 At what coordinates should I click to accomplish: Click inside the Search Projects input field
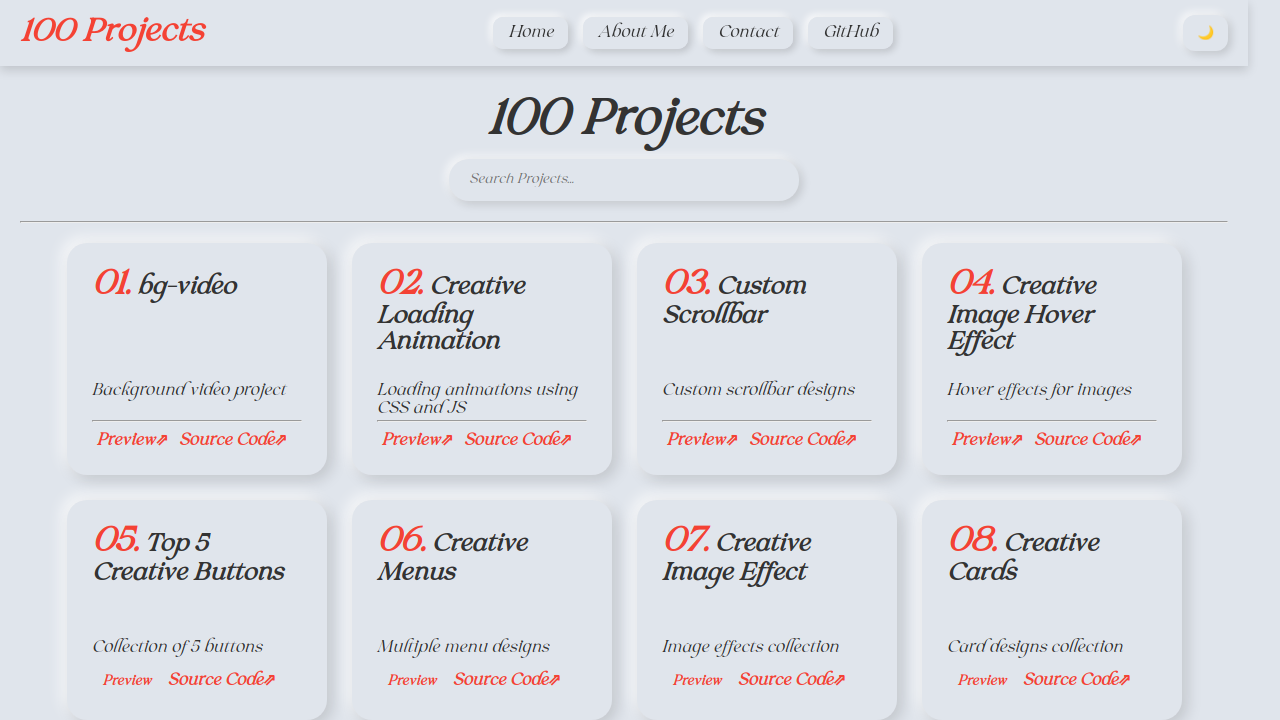point(623,179)
